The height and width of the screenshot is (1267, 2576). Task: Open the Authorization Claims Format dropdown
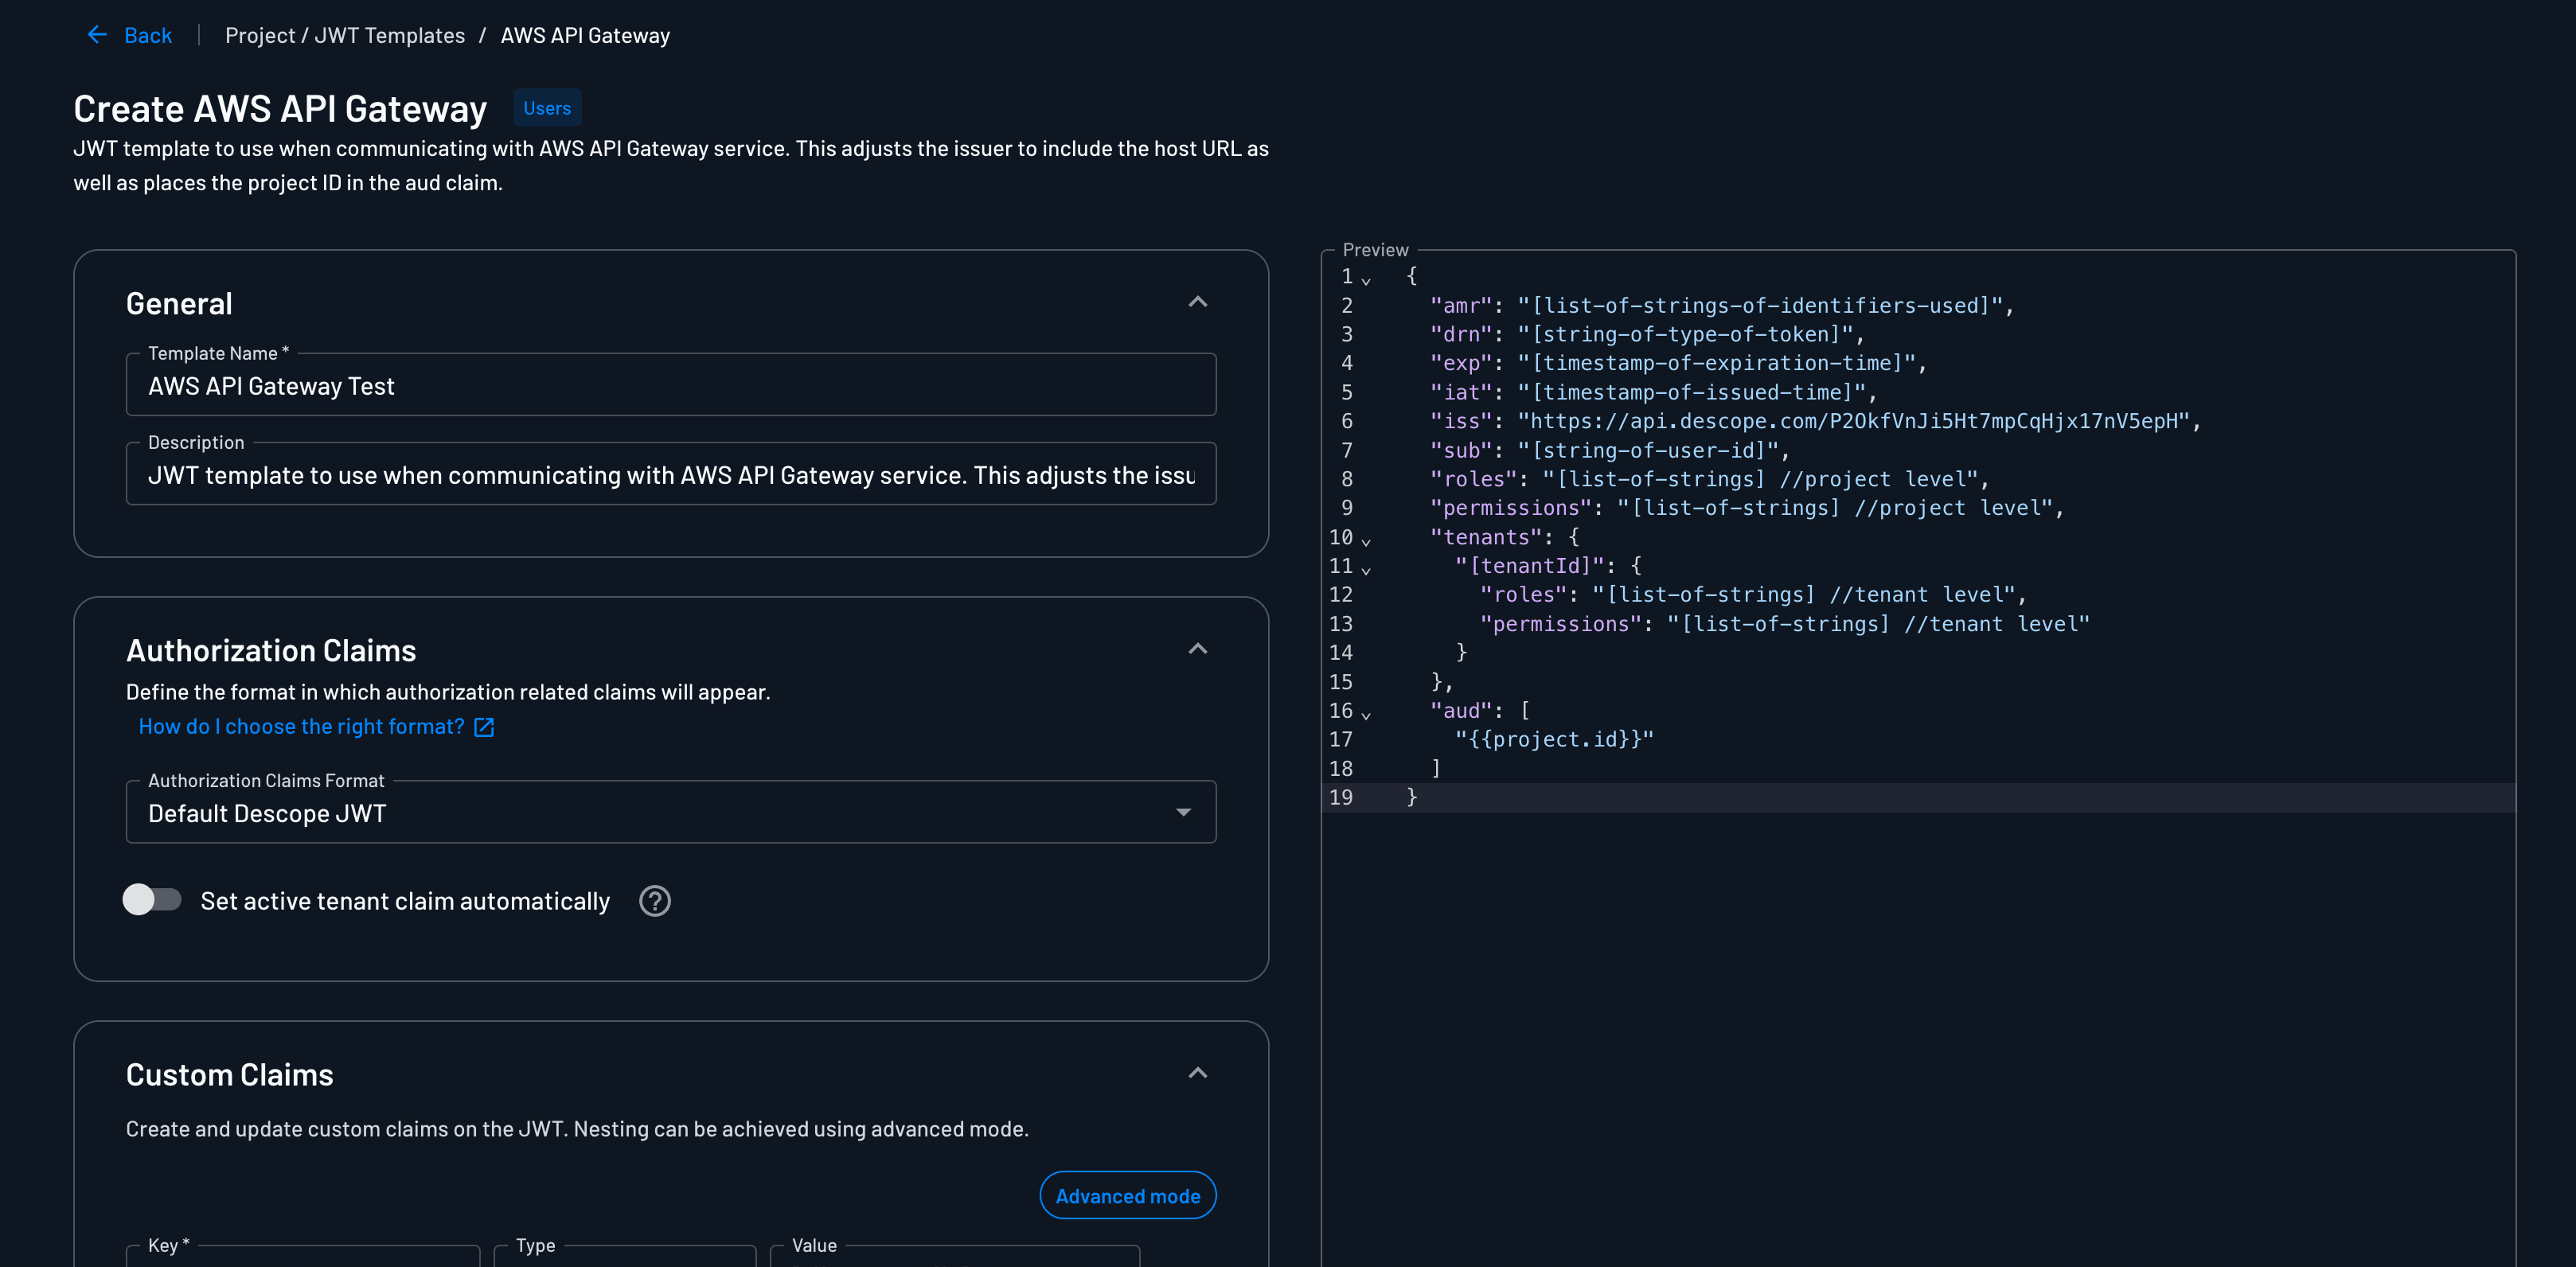point(1184,813)
